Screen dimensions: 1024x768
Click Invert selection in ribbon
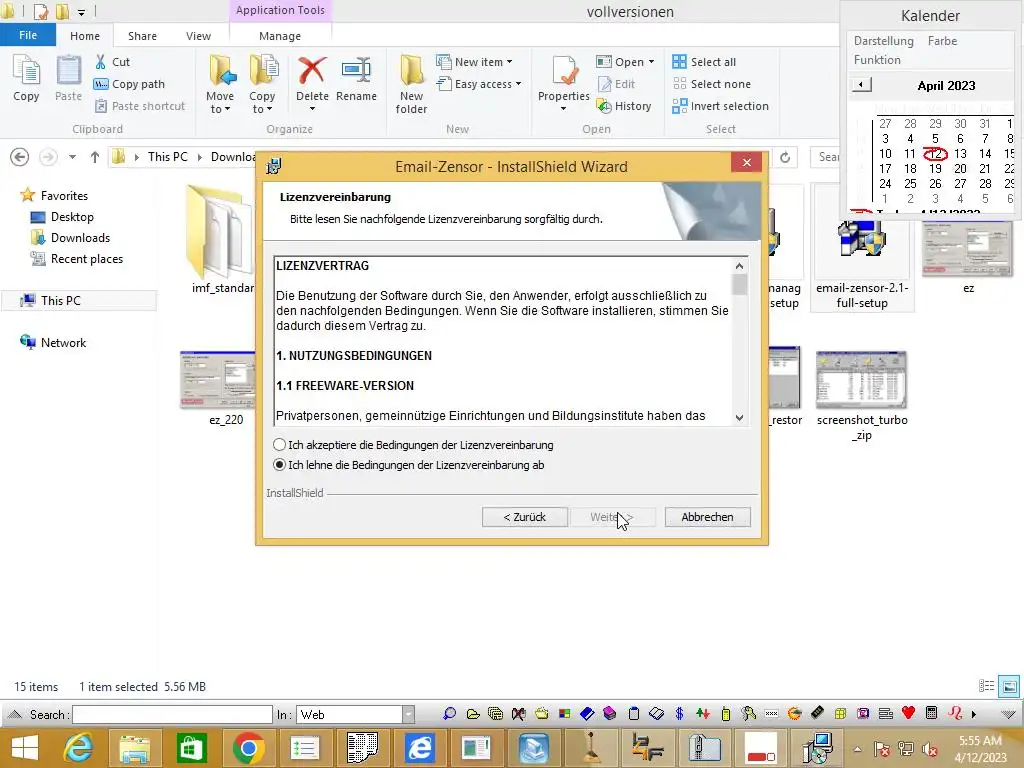point(720,106)
